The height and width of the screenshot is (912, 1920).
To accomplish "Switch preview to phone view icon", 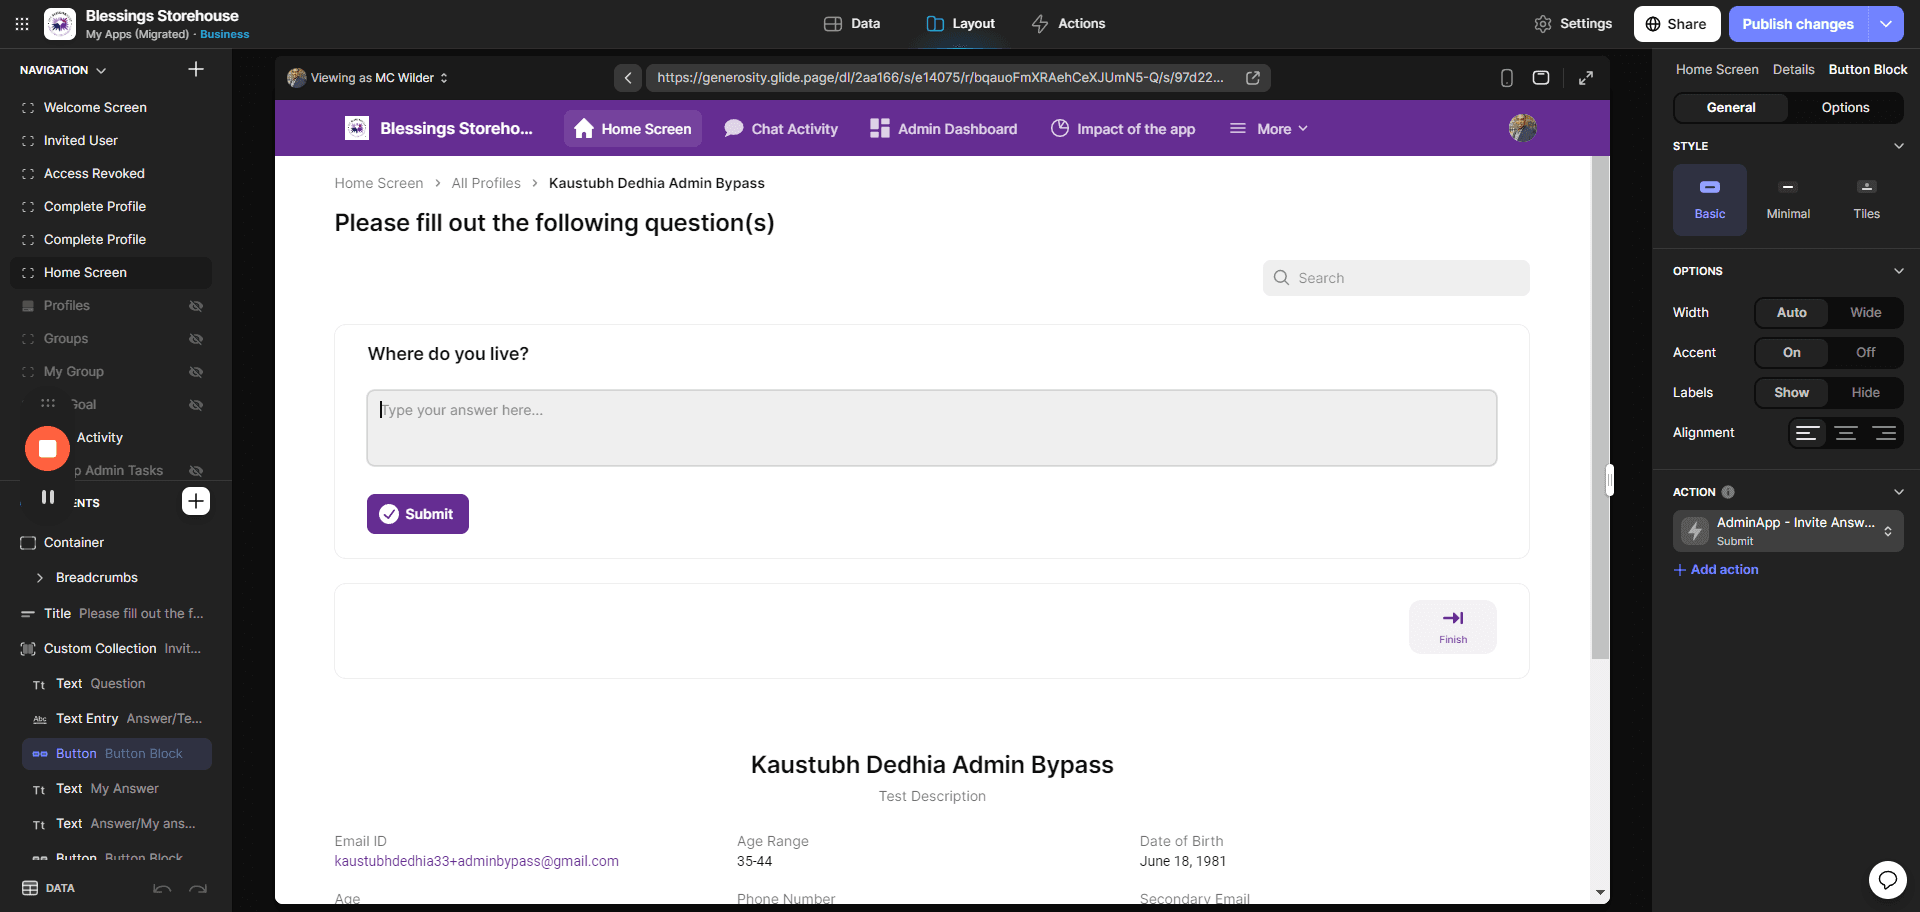I will point(1507,78).
